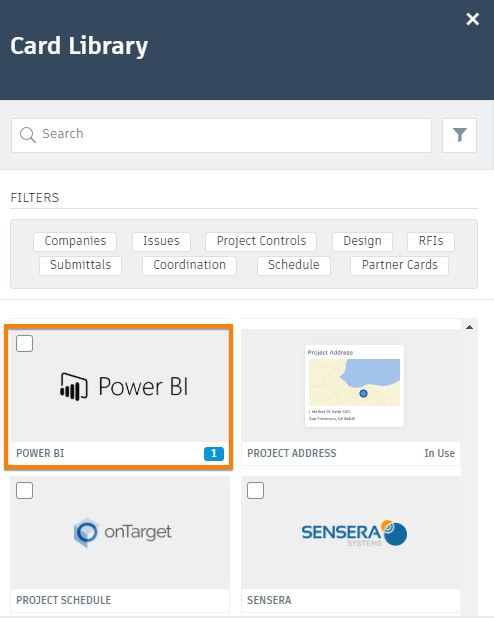
Task: Select the Schedule filter tag
Action: (x=294, y=265)
